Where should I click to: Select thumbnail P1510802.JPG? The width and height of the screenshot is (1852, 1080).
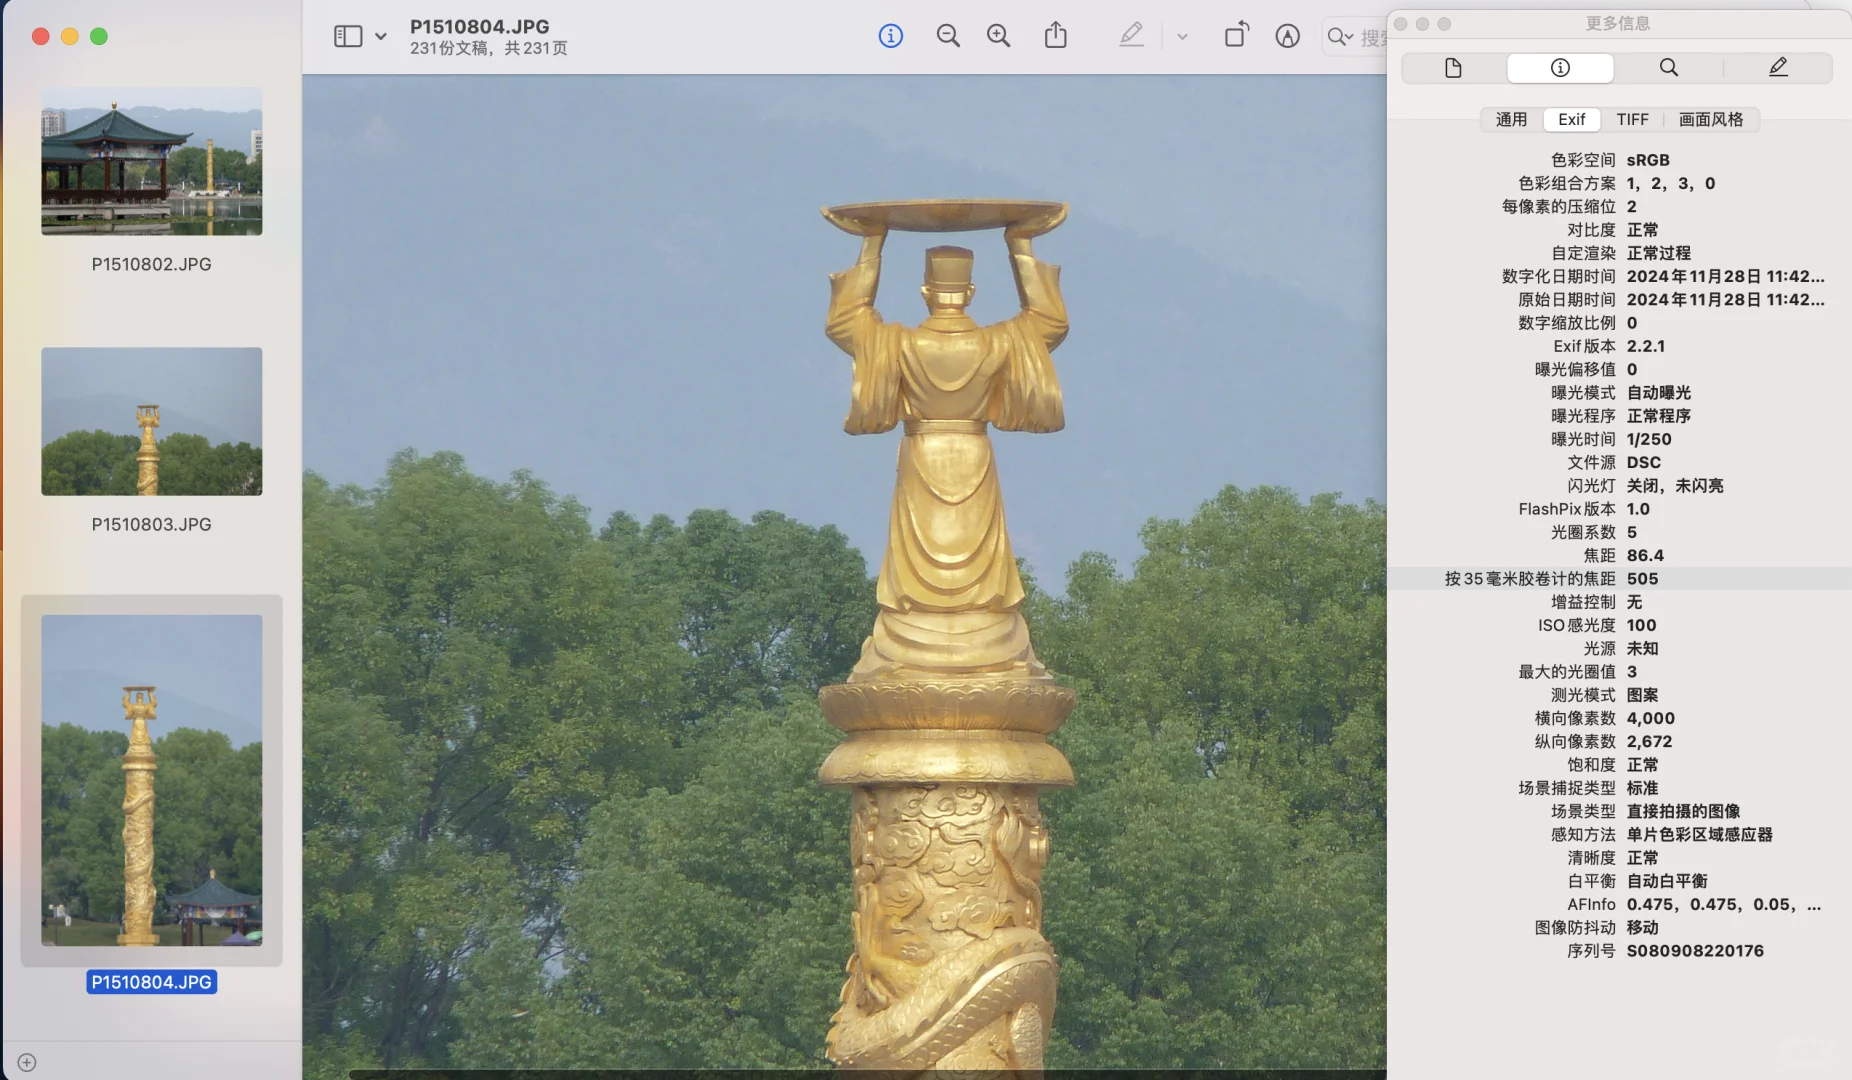tap(152, 161)
